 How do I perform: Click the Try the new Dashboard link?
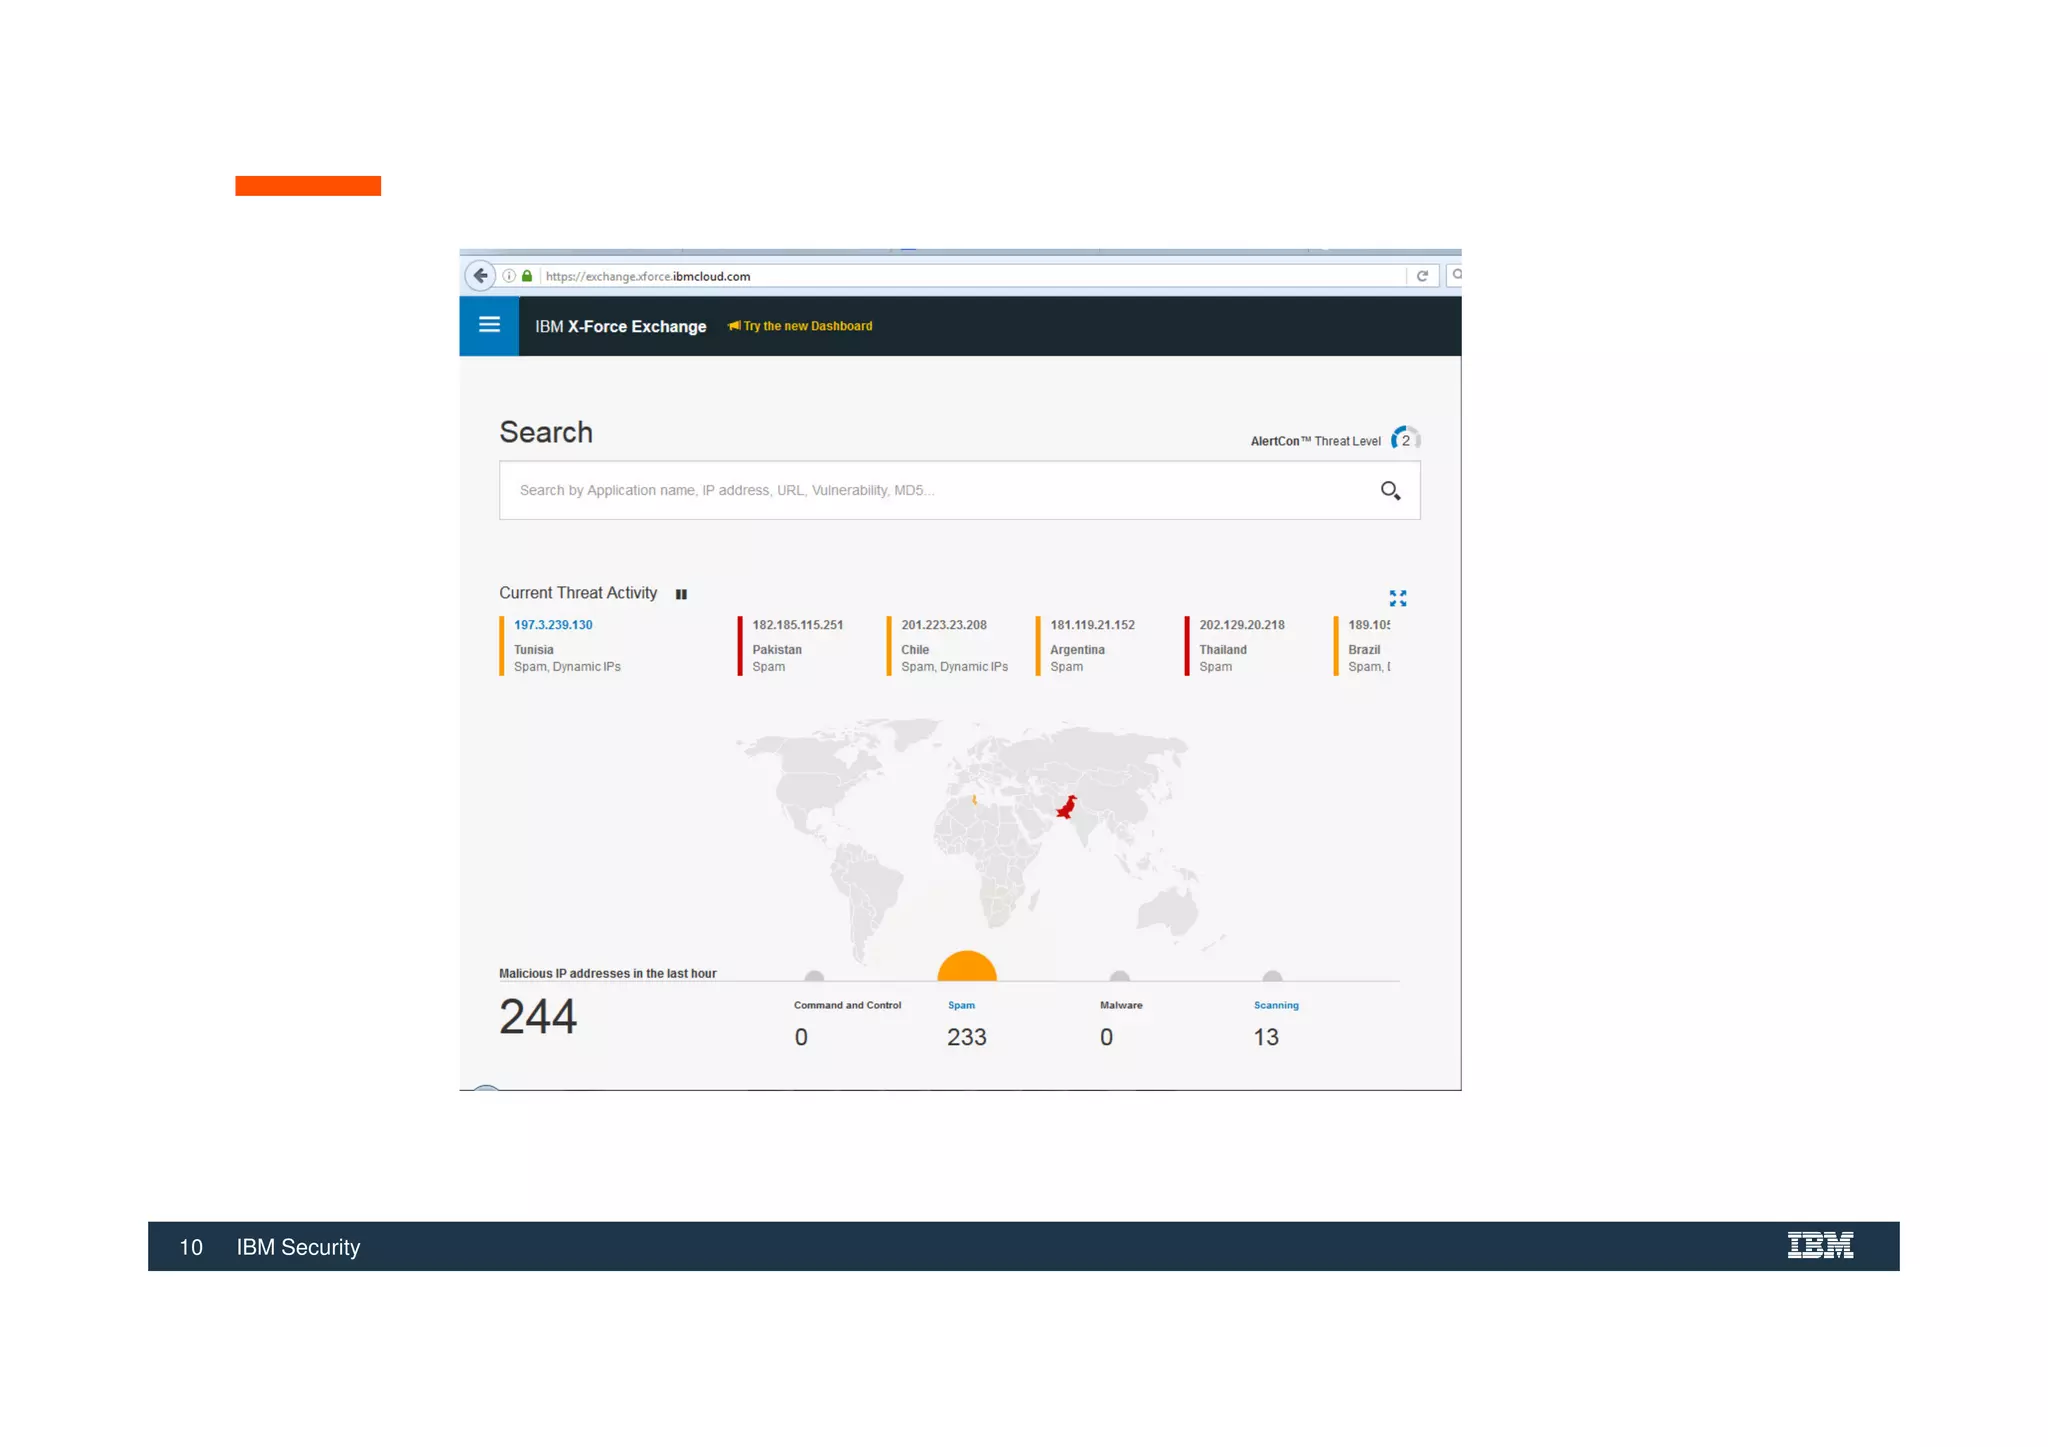coord(807,326)
